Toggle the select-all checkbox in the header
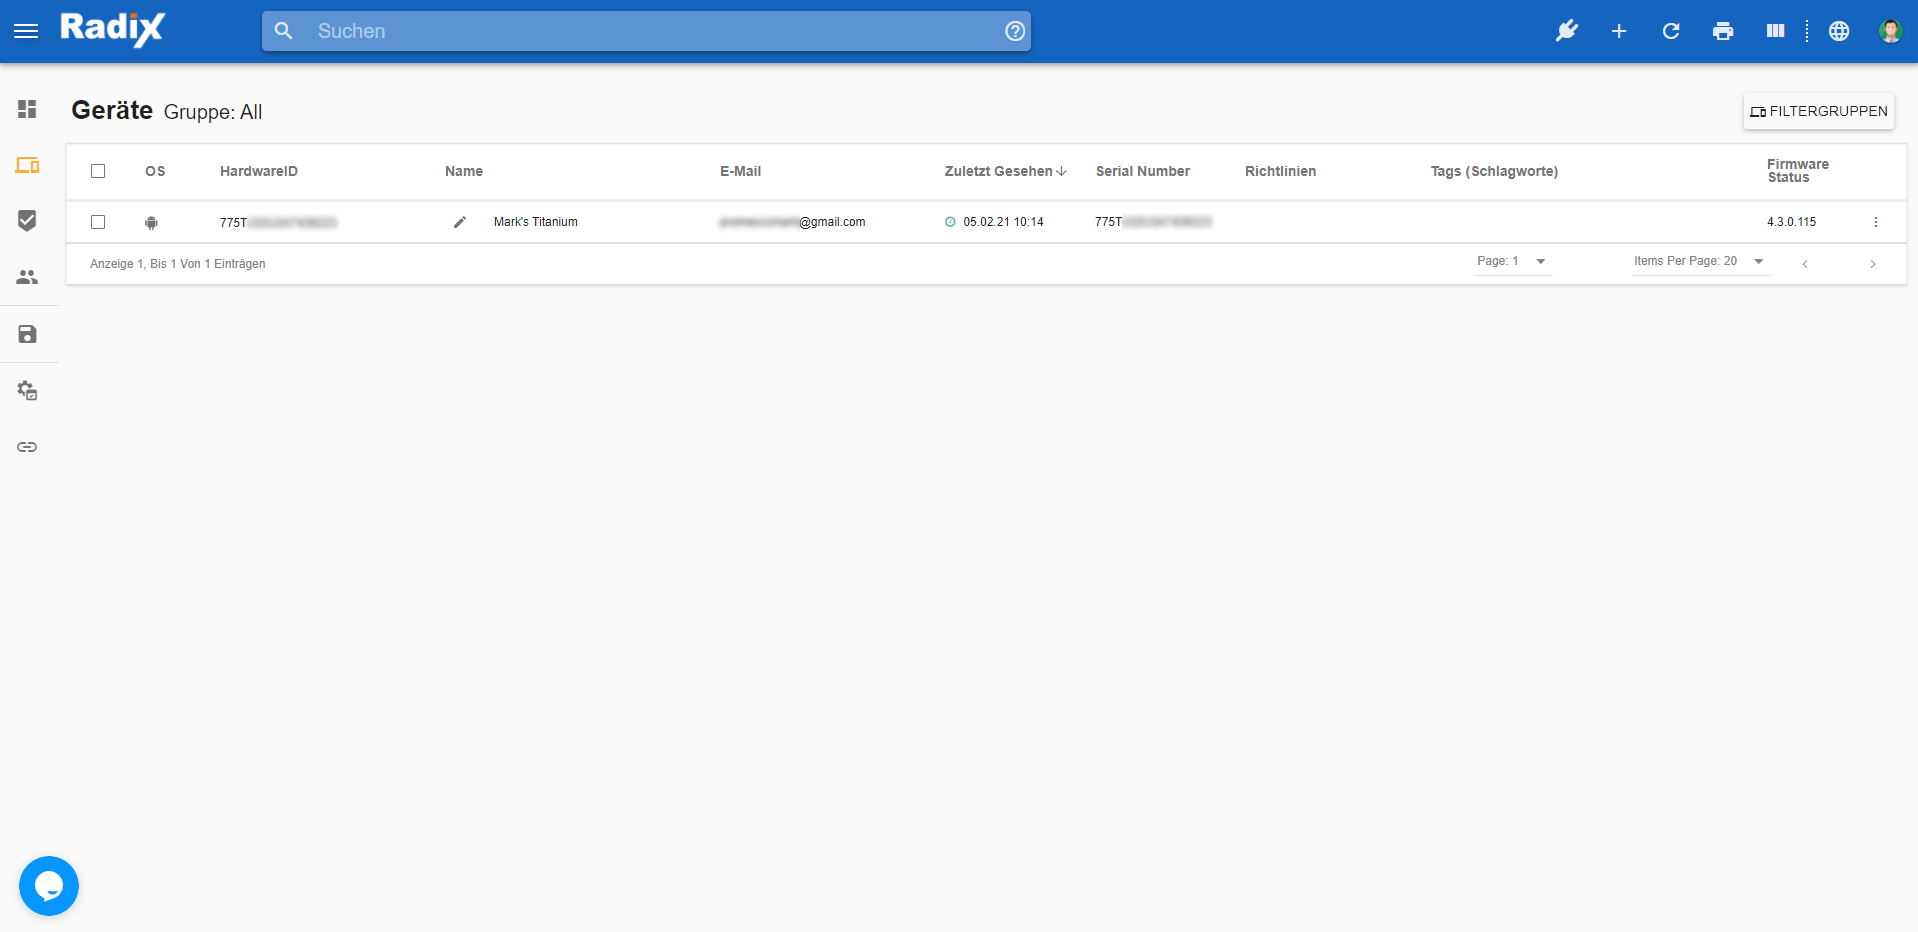1918x932 pixels. coord(98,171)
